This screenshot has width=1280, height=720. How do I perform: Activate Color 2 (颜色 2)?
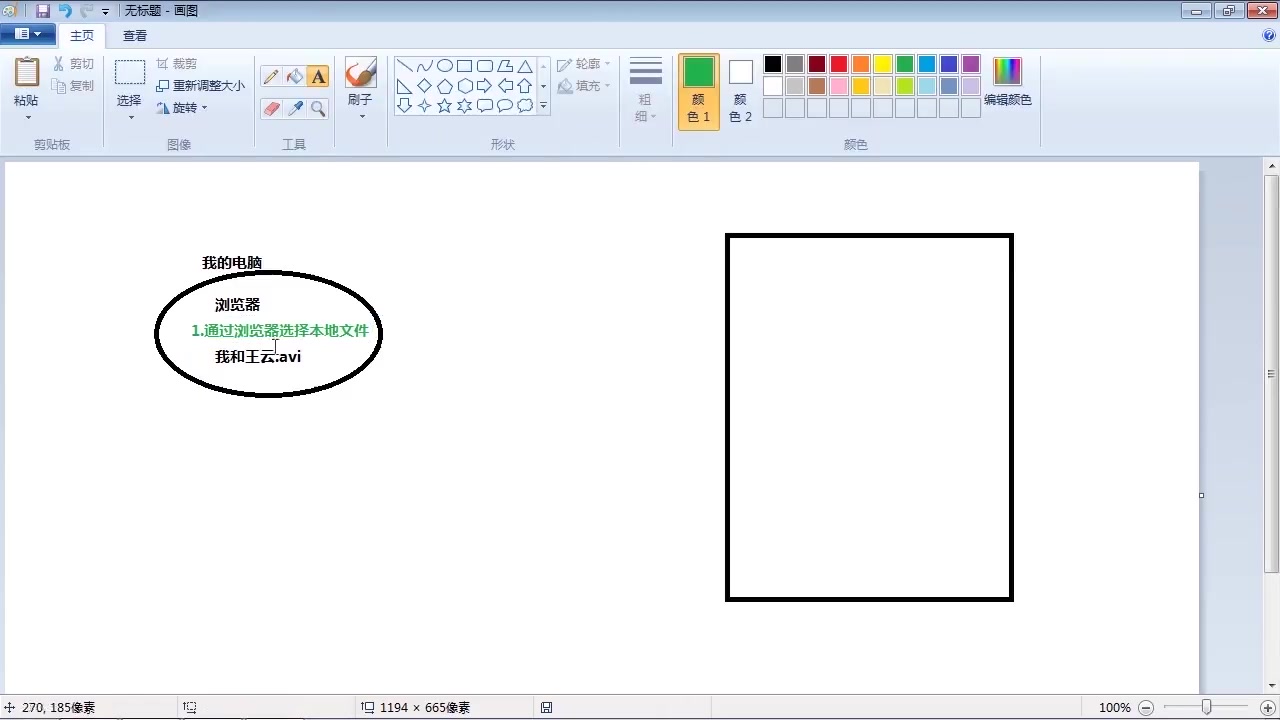(741, 91)
